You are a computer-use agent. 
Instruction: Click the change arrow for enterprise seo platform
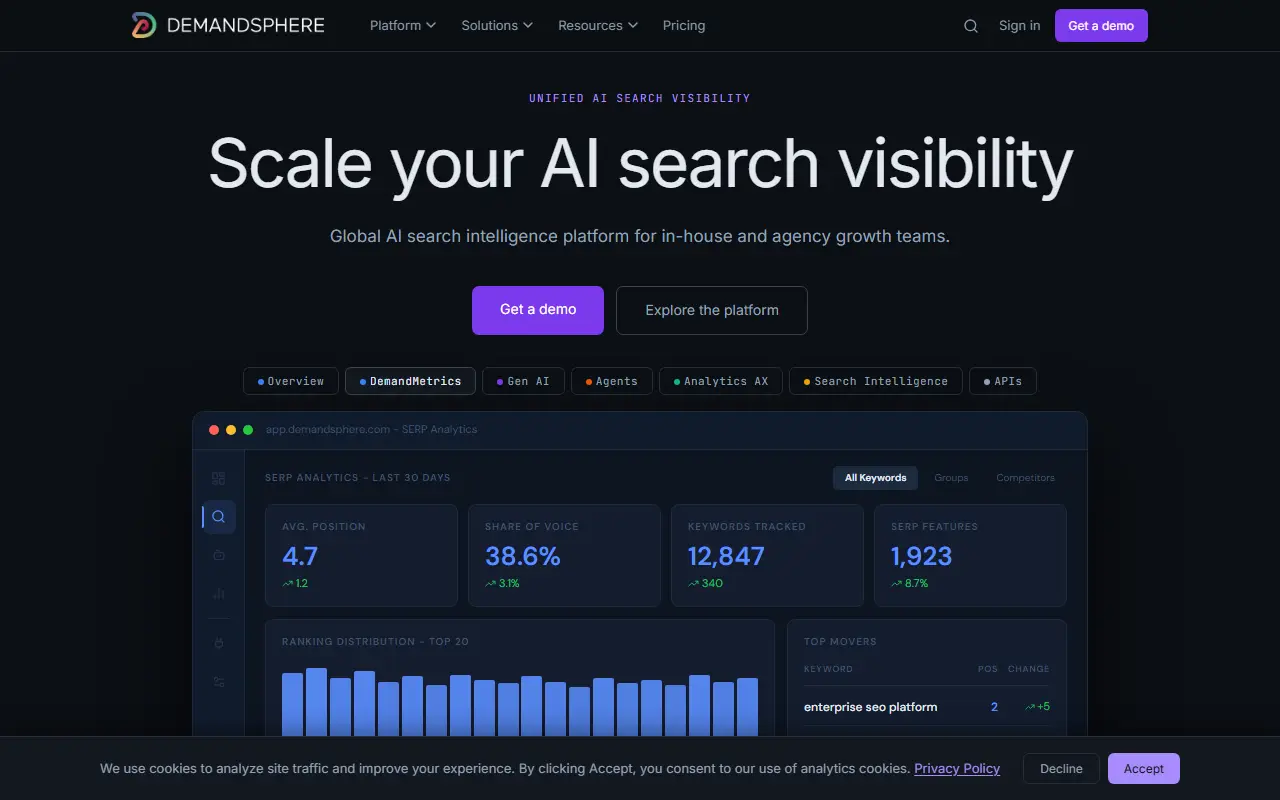(x=1030, y=707)
